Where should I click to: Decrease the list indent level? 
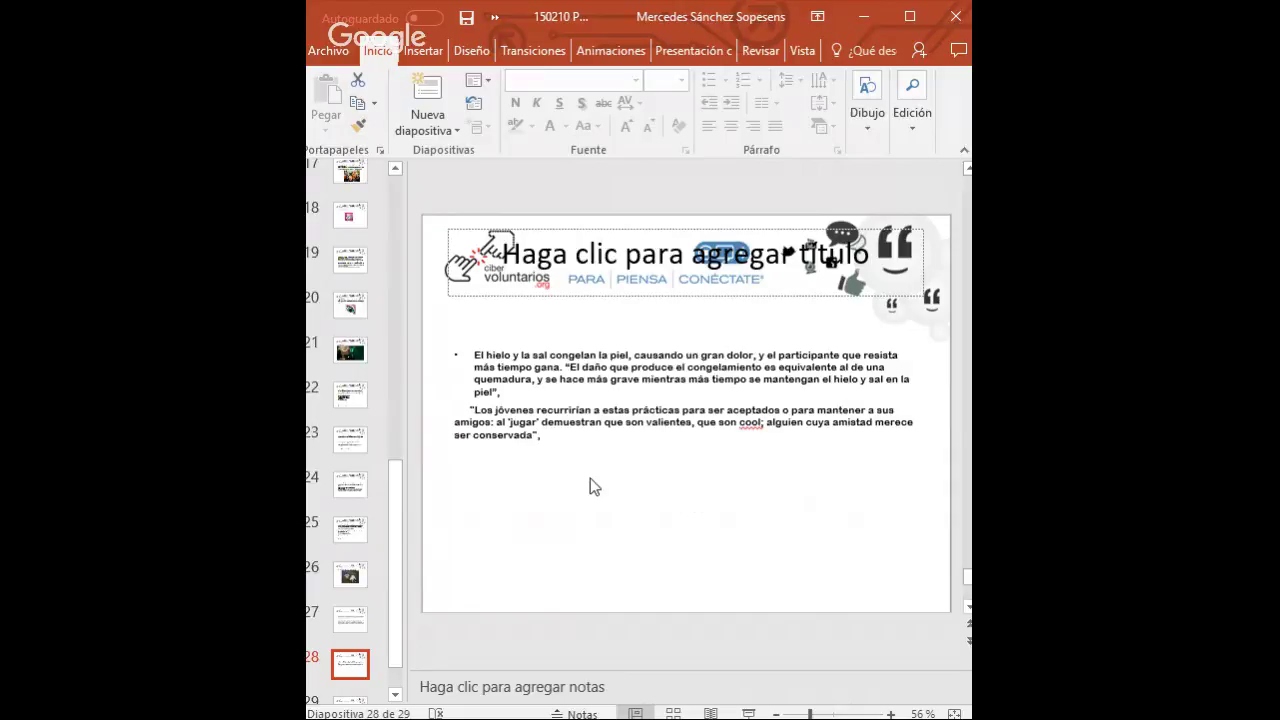(709, 103)
